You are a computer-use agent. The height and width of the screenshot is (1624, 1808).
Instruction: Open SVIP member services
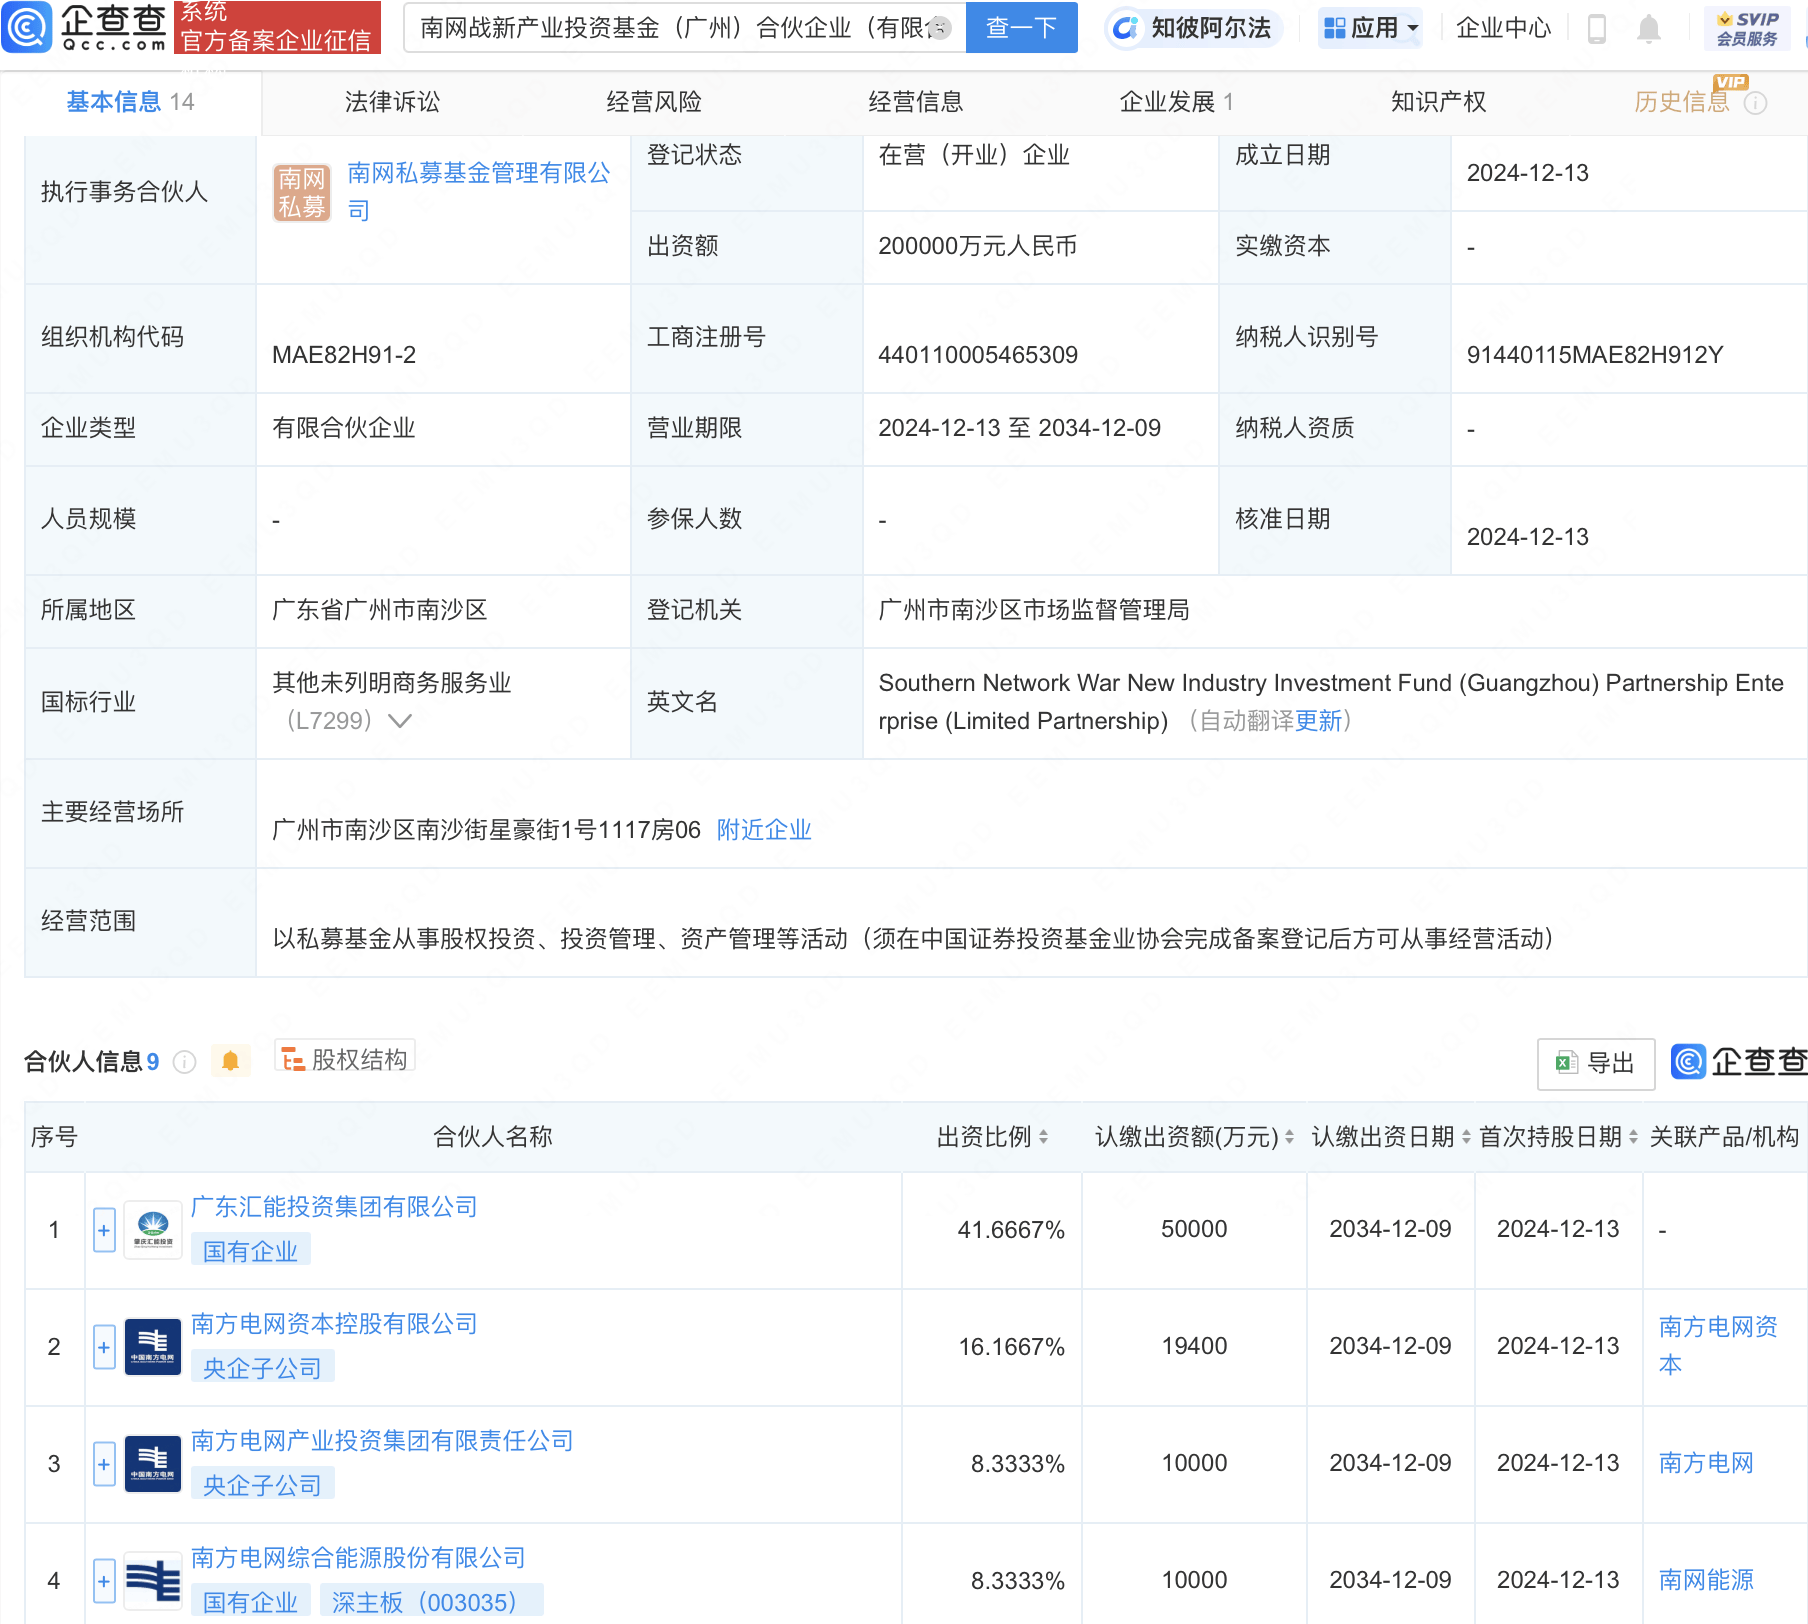(1747, 29)
